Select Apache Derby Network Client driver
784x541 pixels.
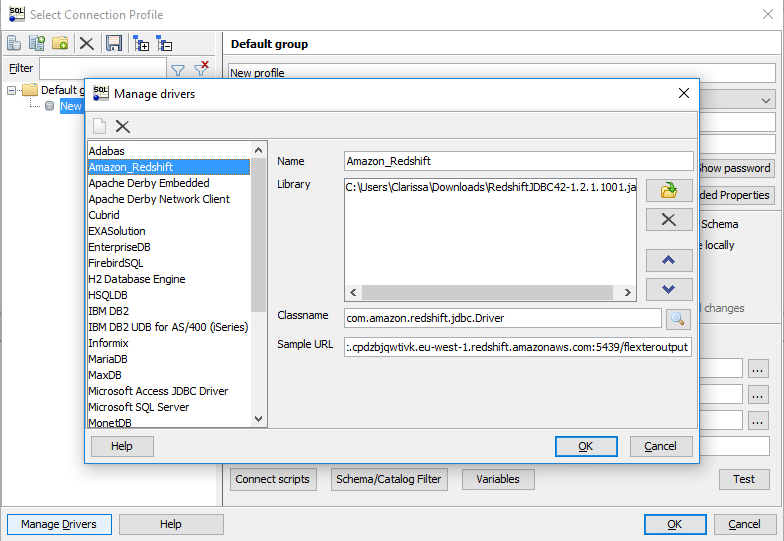[x=169, y=199]
